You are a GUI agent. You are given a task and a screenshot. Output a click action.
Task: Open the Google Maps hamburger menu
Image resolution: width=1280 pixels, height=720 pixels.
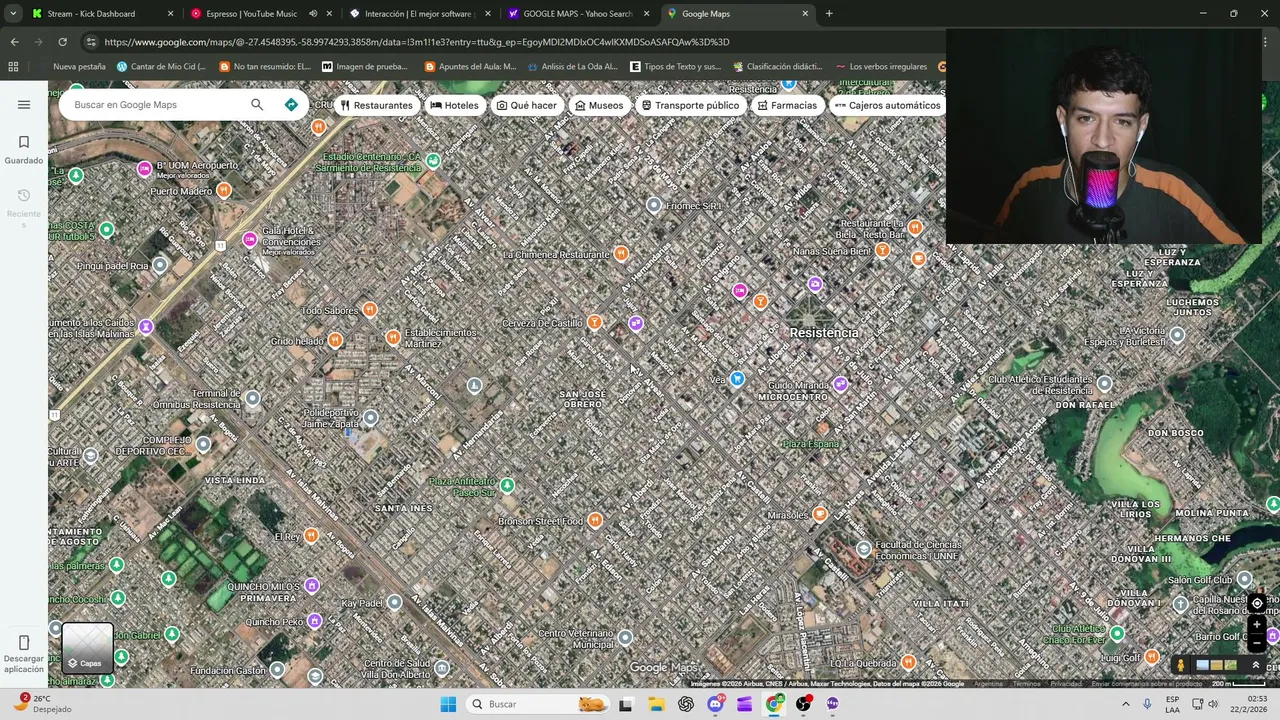click(x=24, y=104)
